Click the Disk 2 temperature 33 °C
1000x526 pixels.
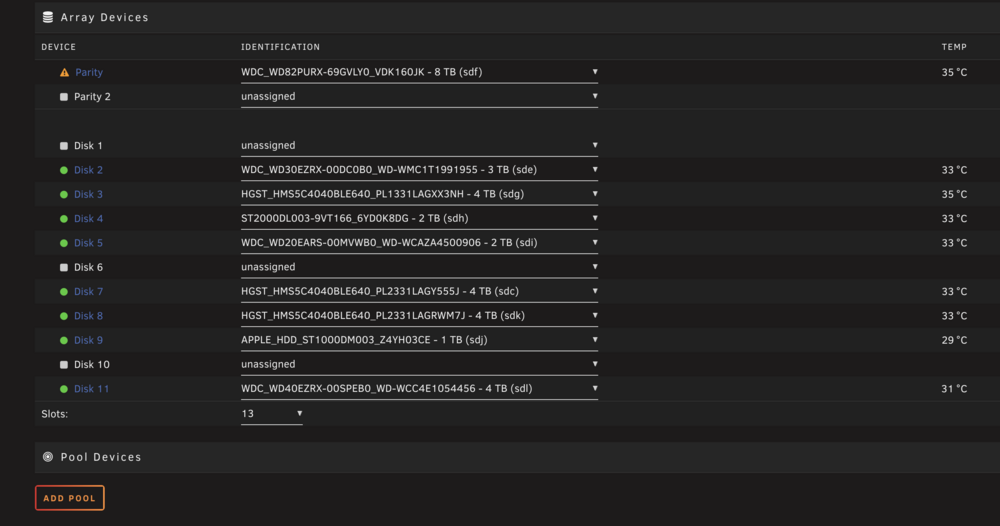(x=954, y=170)
